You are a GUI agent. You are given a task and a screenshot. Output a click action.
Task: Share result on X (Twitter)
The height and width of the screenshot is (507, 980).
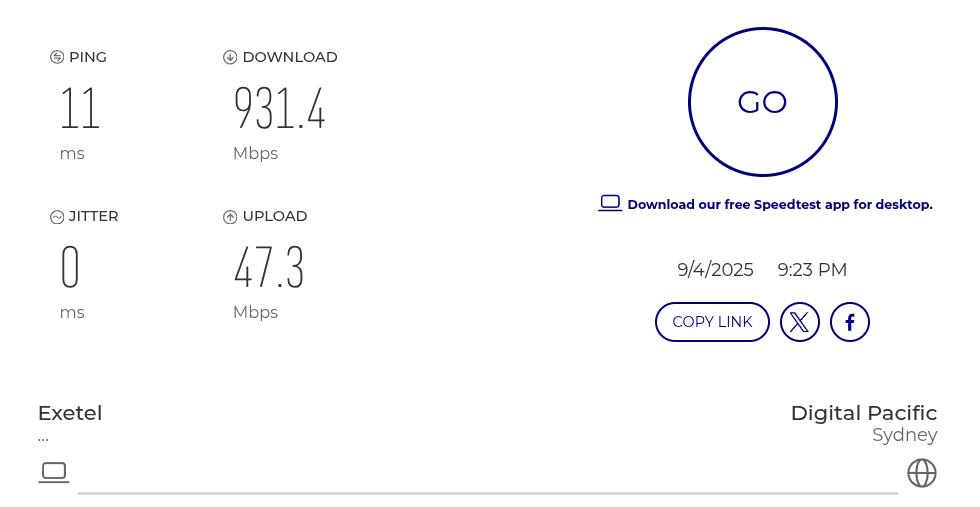click(x=799, y=322)
